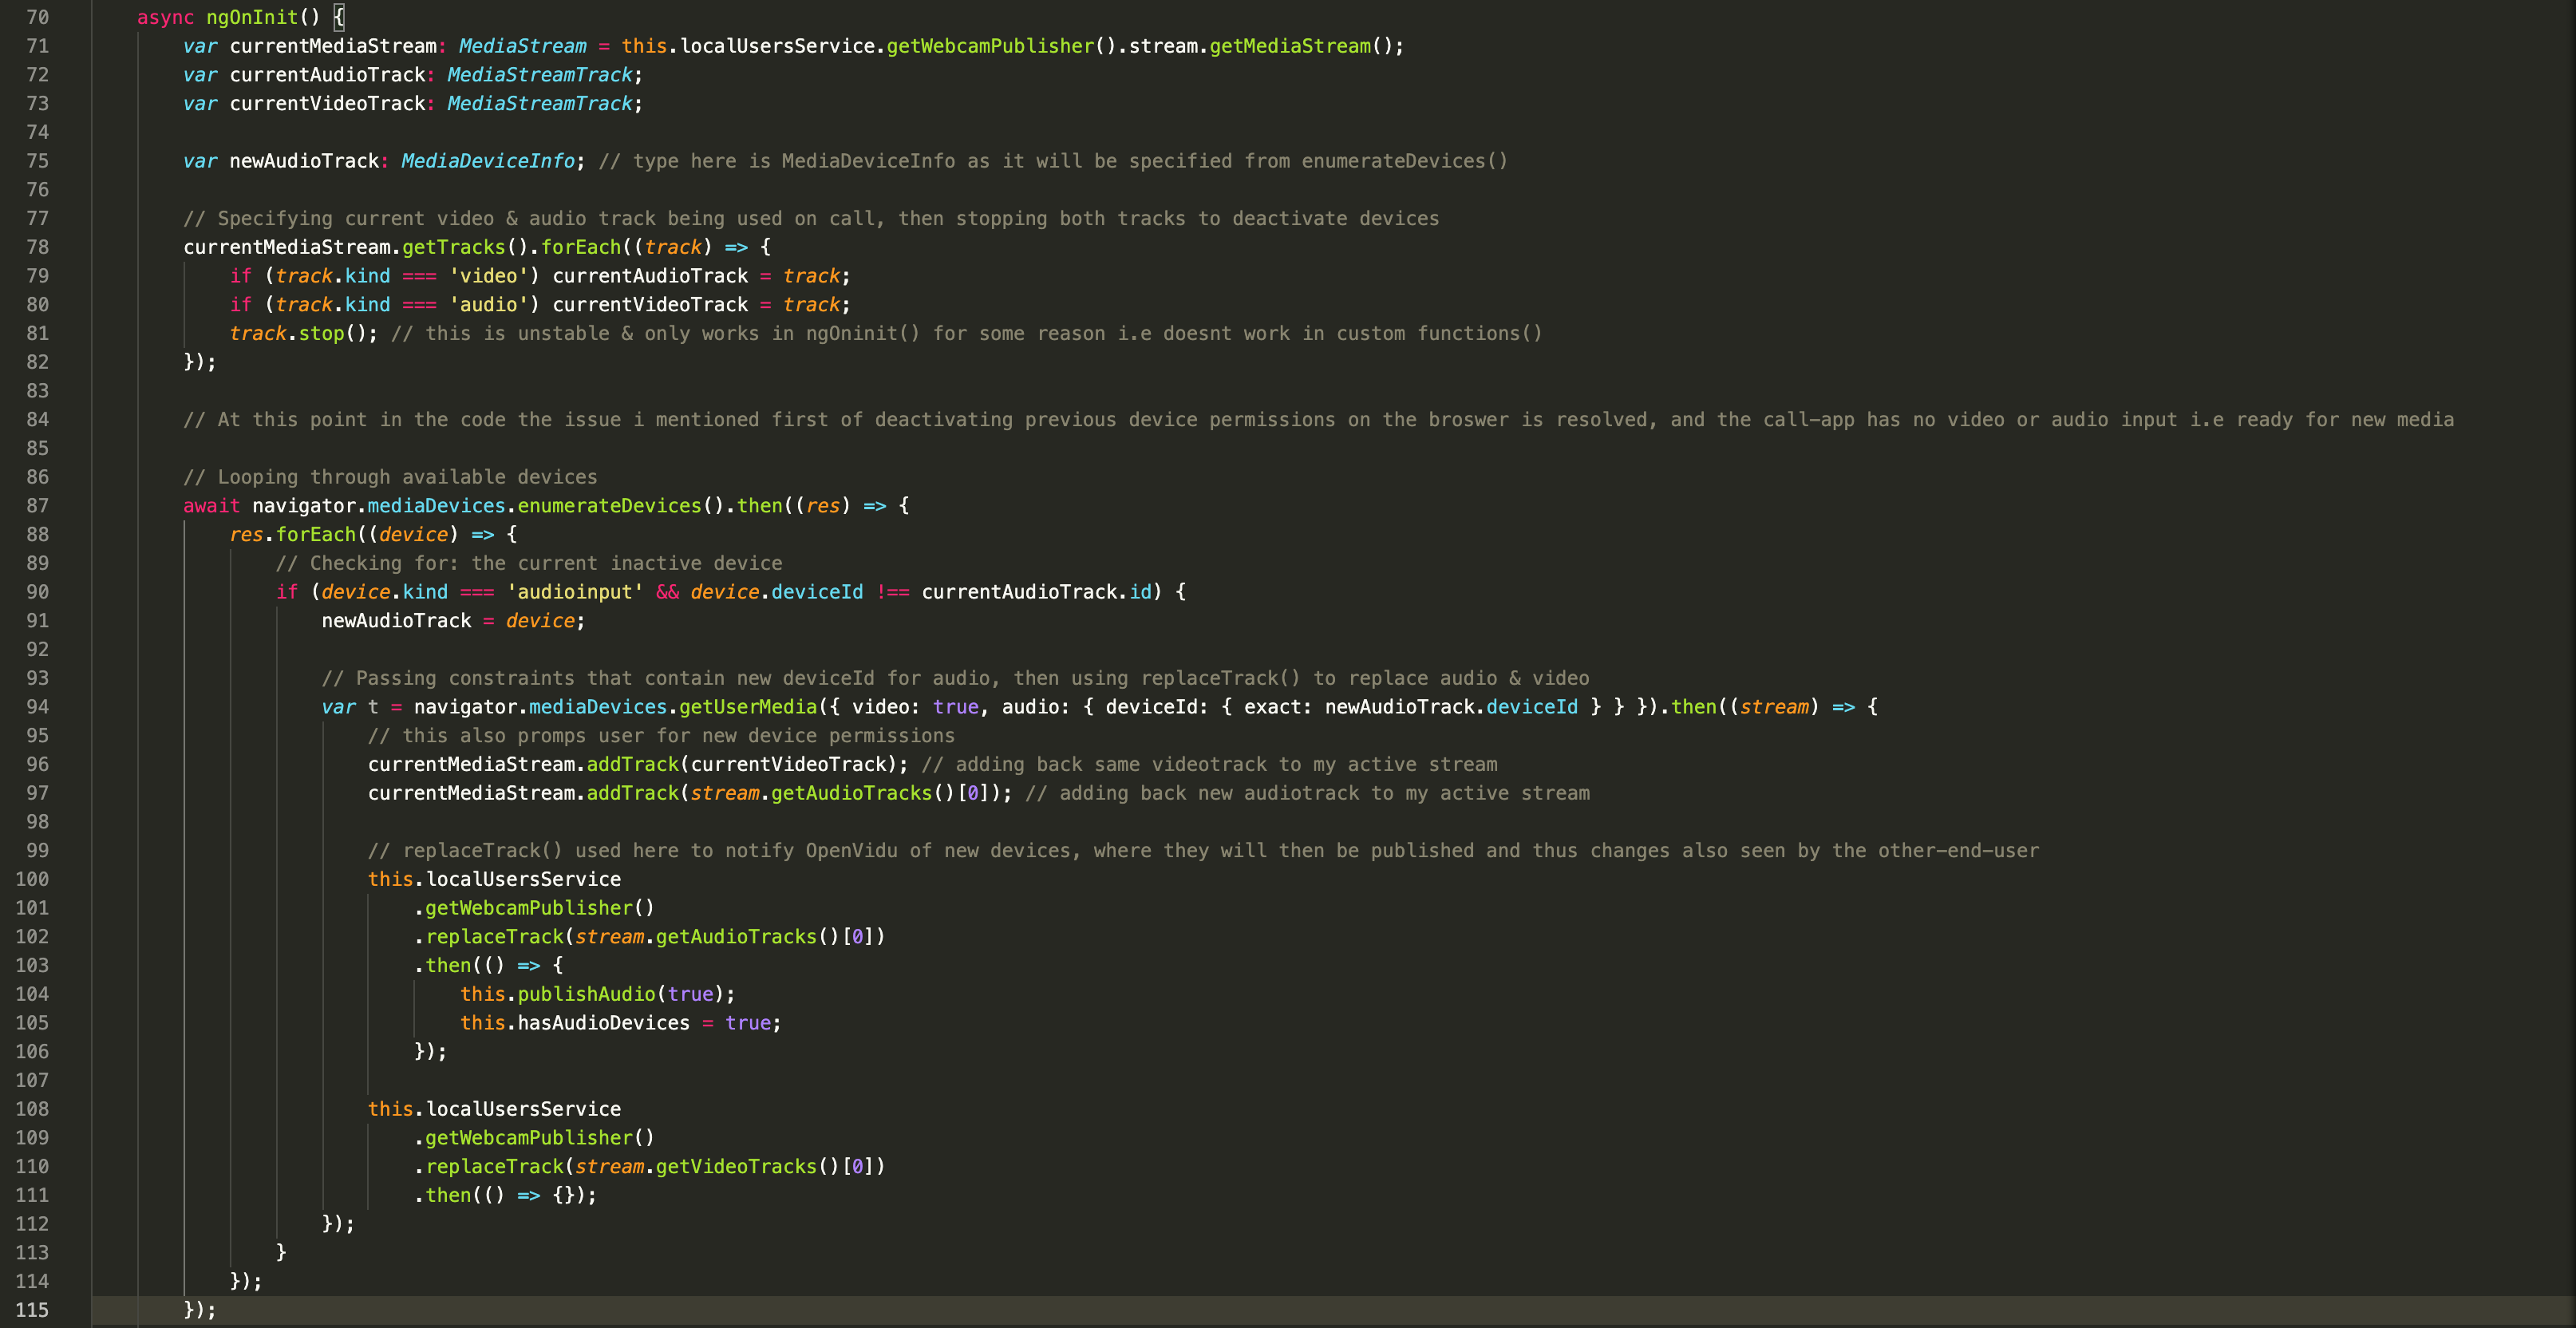The image size is (2576, 1328).
Task: Click 'newAudioTrack' variable on line 75
Action: click(304, 161)
